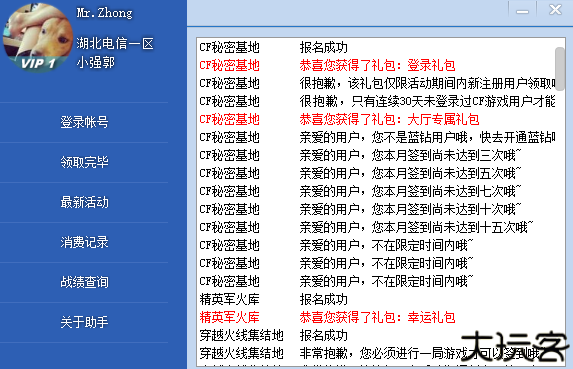The image size is (573, 369).
Task: Select the red 登录礼包 reward row
Action: click(x=376, y=65)
